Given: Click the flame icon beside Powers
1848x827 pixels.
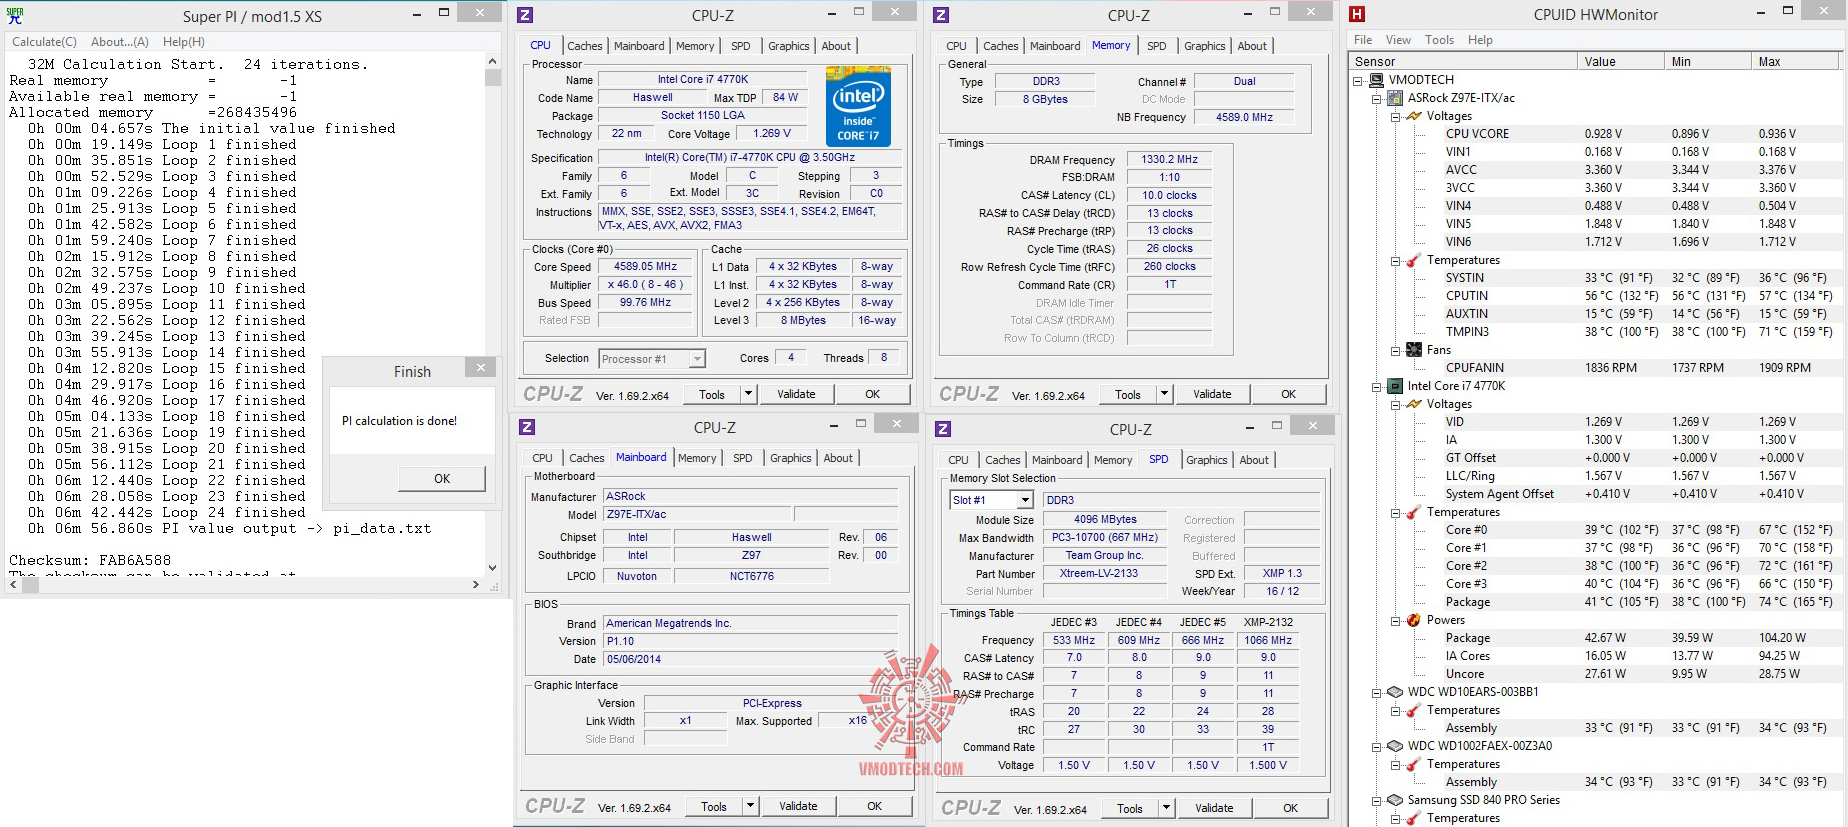Looking at the screenshot, I should [x=1414, y=620].
